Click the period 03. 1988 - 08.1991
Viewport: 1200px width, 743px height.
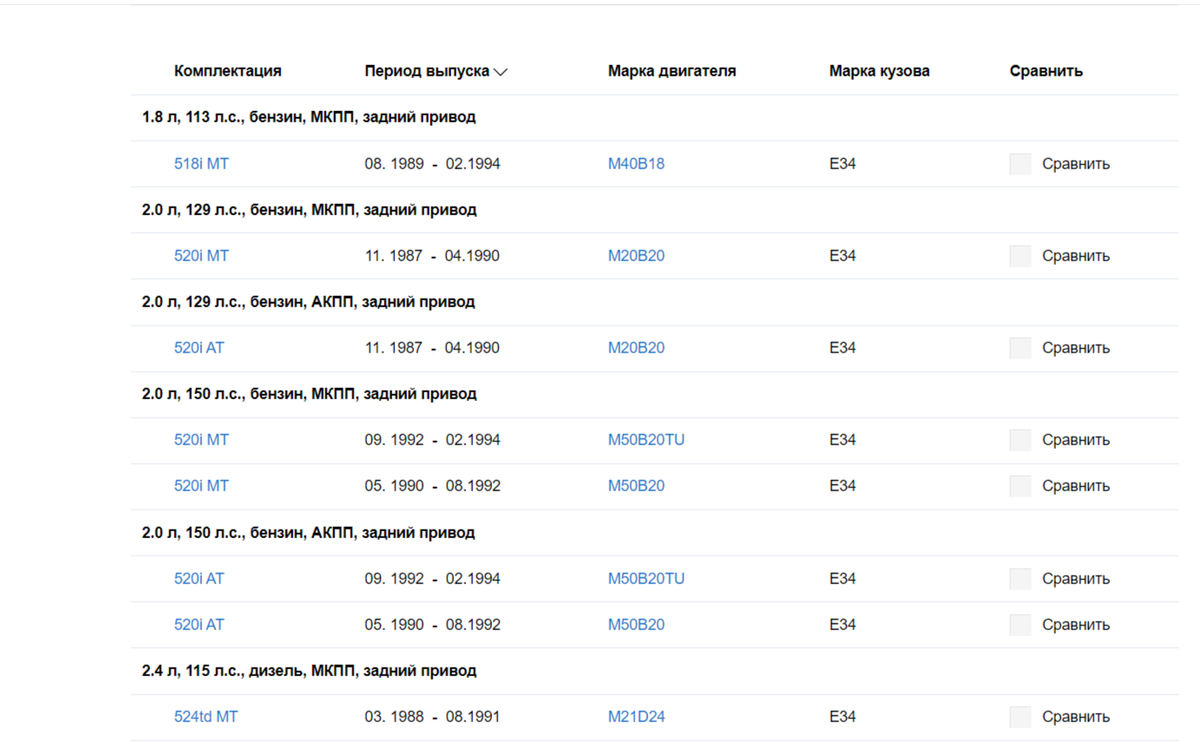coord(432,717)
